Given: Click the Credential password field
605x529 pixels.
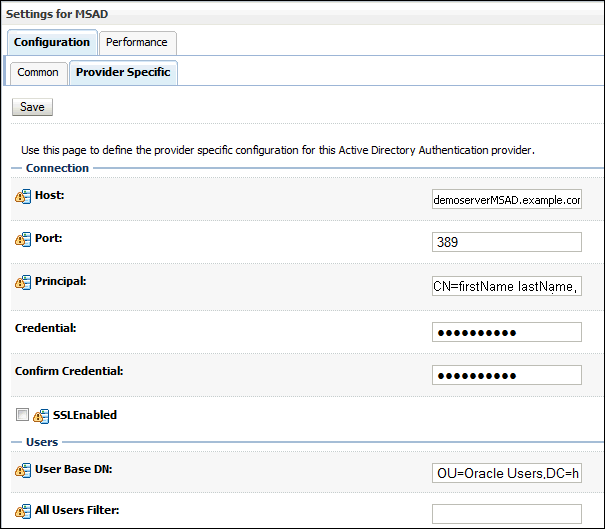Looking at the screenshot, I should click(507, 332).
